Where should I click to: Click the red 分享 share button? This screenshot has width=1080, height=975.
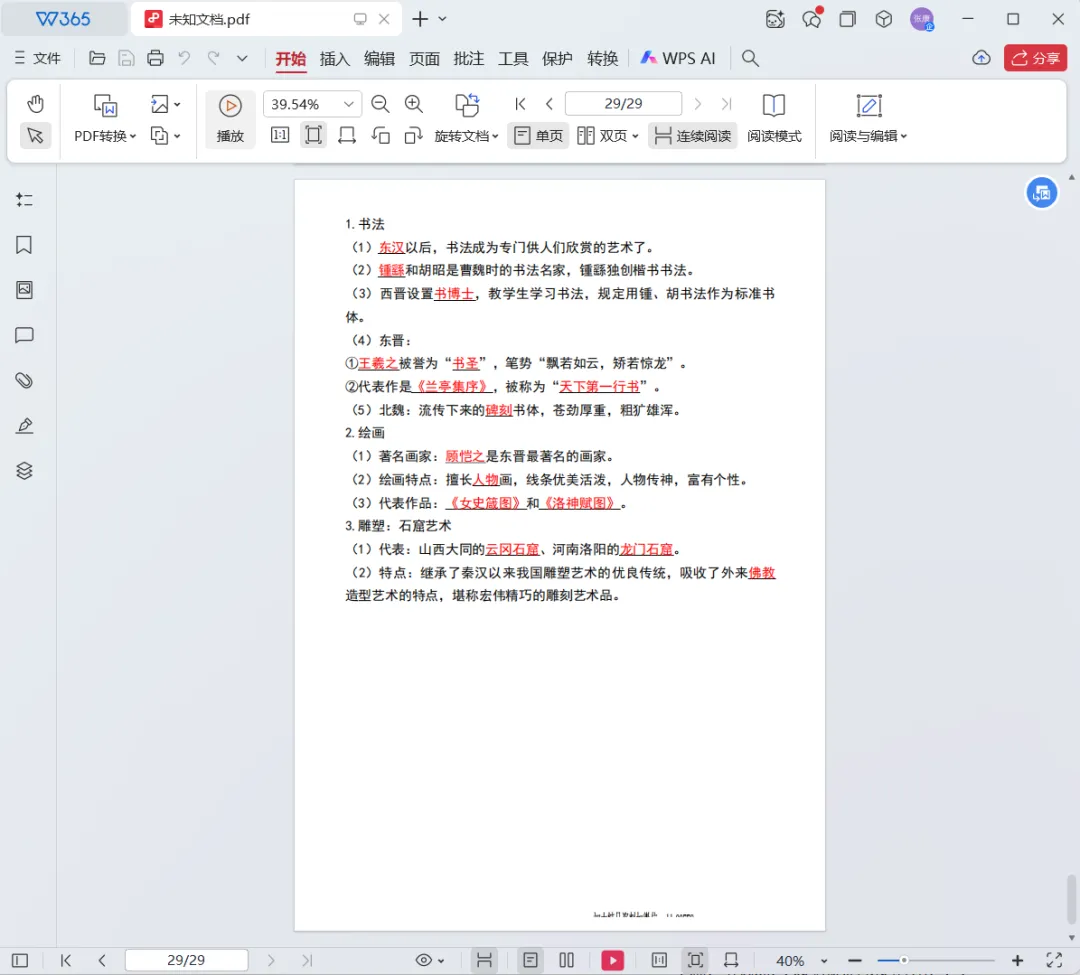(1035, 58)
